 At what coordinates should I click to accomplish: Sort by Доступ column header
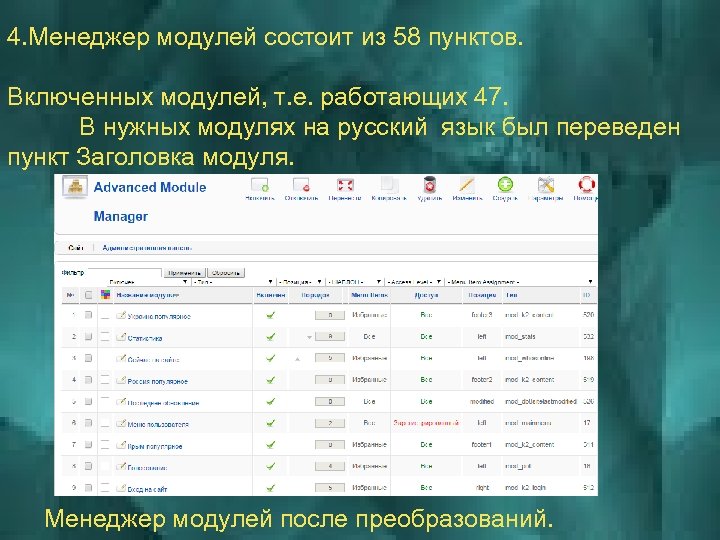tap(427, 295)
